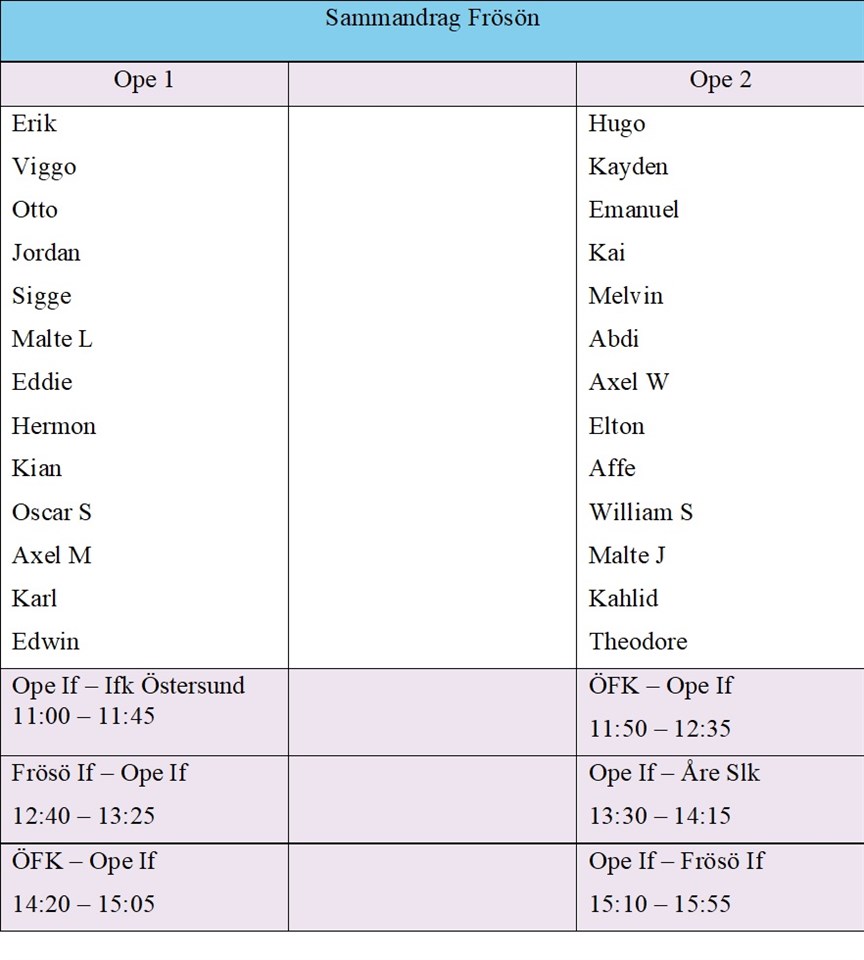The width and height of the screenshot is (864, 960).
Task: Select the Ope If – Åre Slk match
Action: pyautogui.click(x=675, y=773)
